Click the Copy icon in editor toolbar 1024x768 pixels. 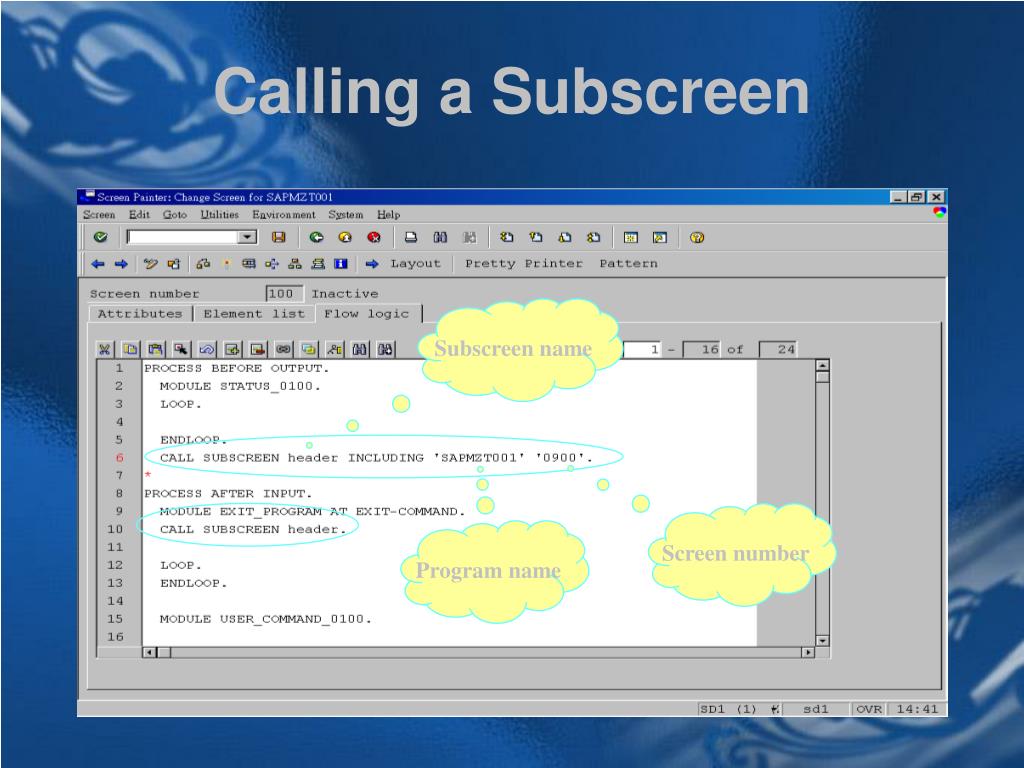[x=131, y=349]
